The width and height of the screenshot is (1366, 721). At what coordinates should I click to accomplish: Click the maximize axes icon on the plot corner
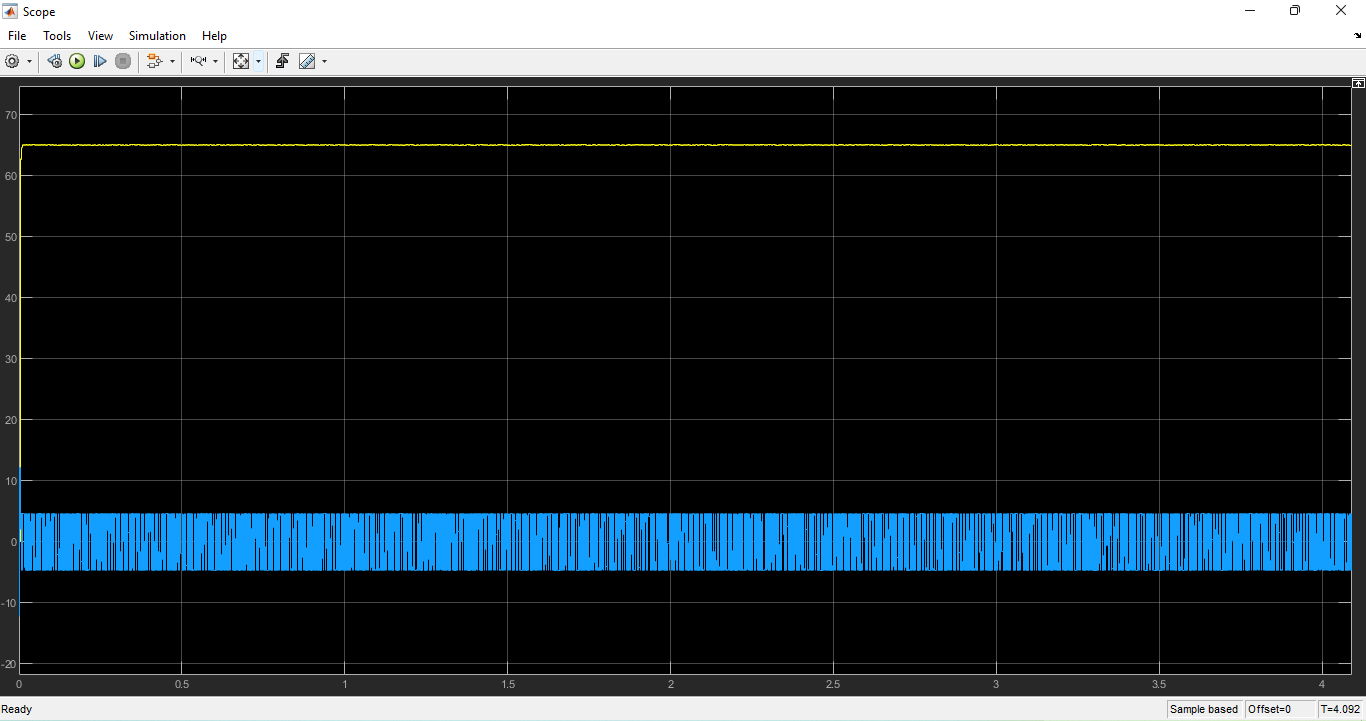click(x=1358, y=83)
